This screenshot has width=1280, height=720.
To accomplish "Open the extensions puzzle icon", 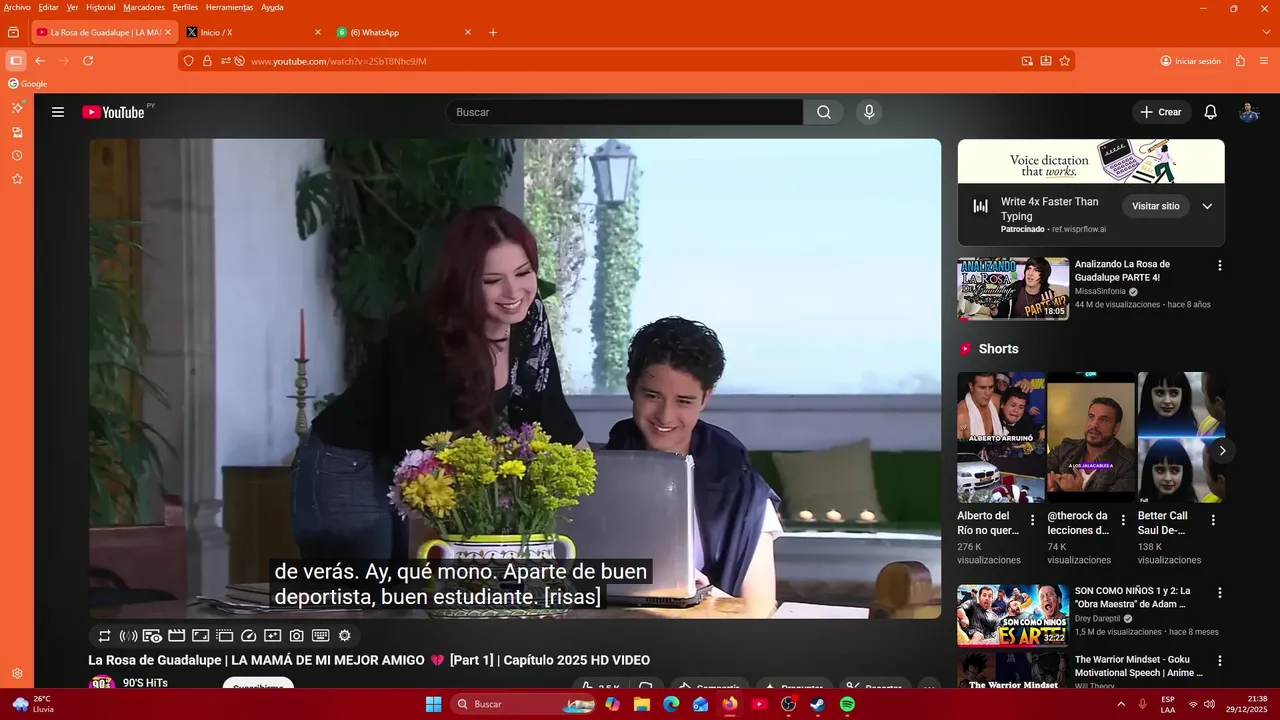I will coord(1240,61).
